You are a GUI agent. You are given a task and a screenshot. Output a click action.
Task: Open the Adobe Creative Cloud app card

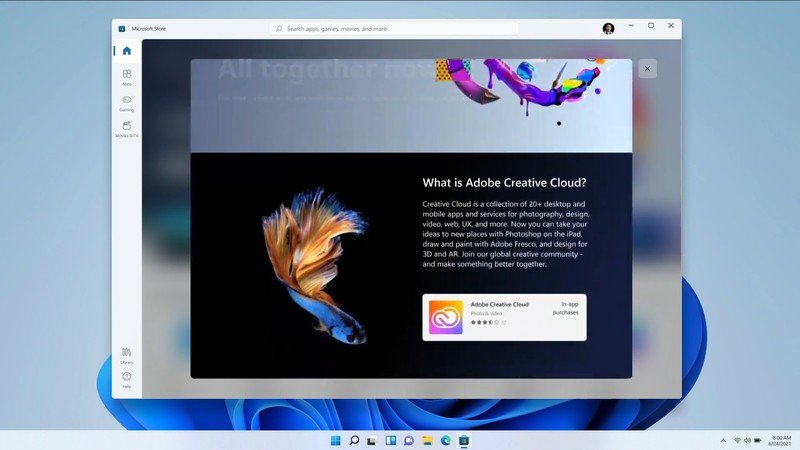504,317
